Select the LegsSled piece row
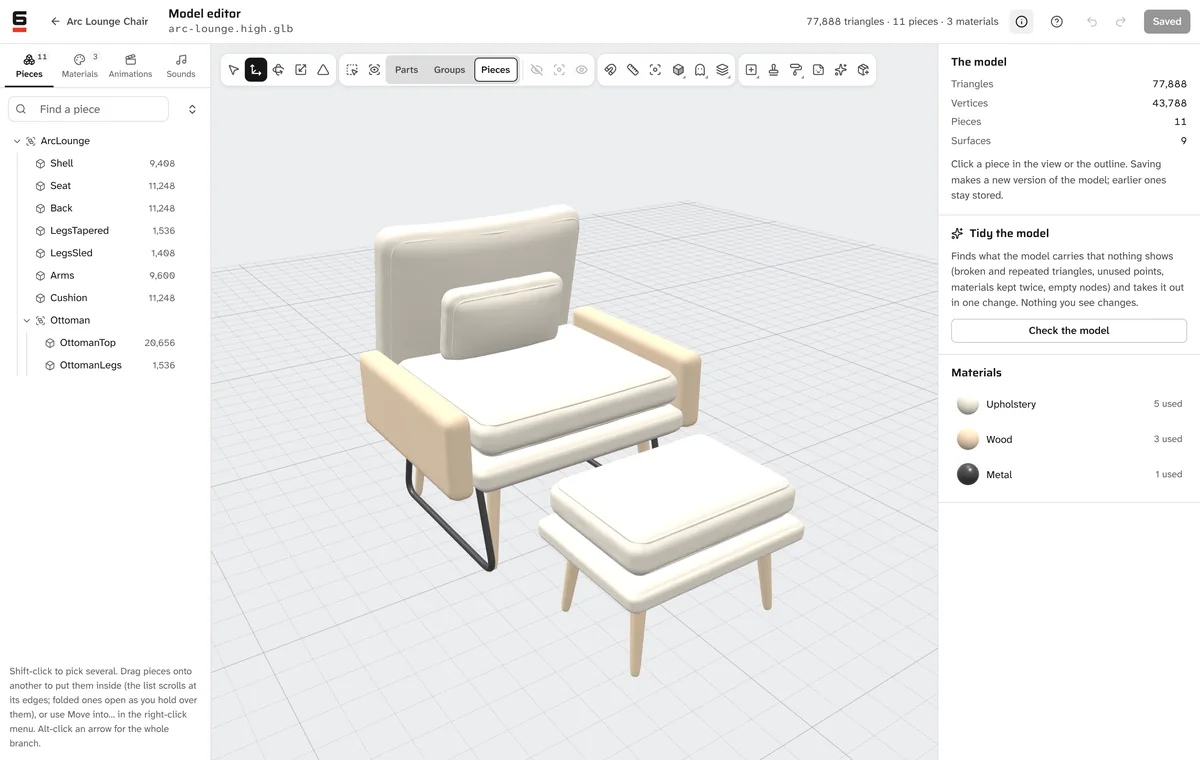The image size is (1200, 760). pyautogui.click(x=105, y=253)
